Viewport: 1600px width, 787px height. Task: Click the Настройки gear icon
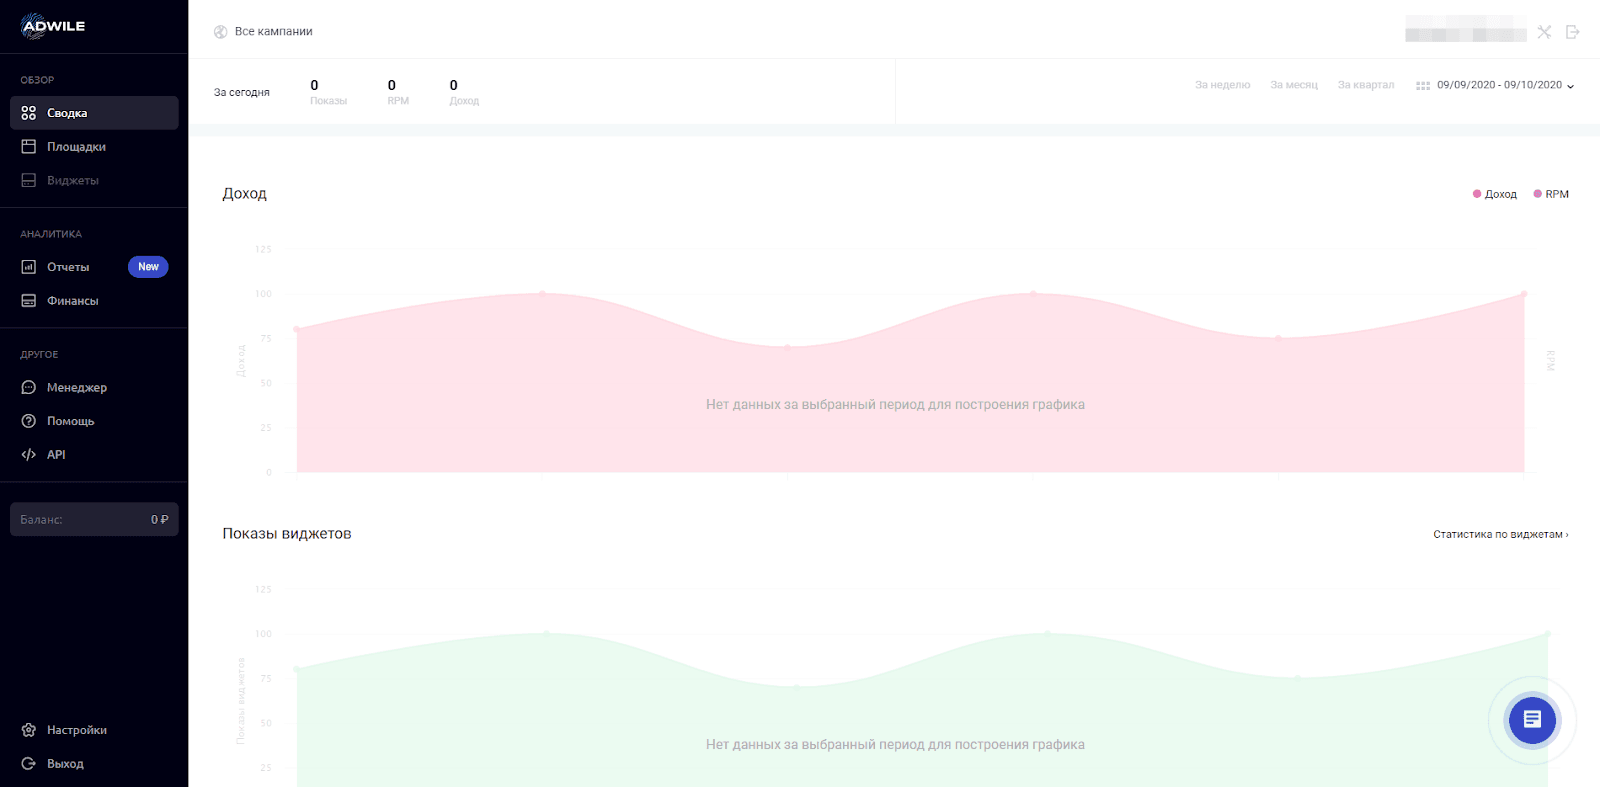tap(29, 730)
